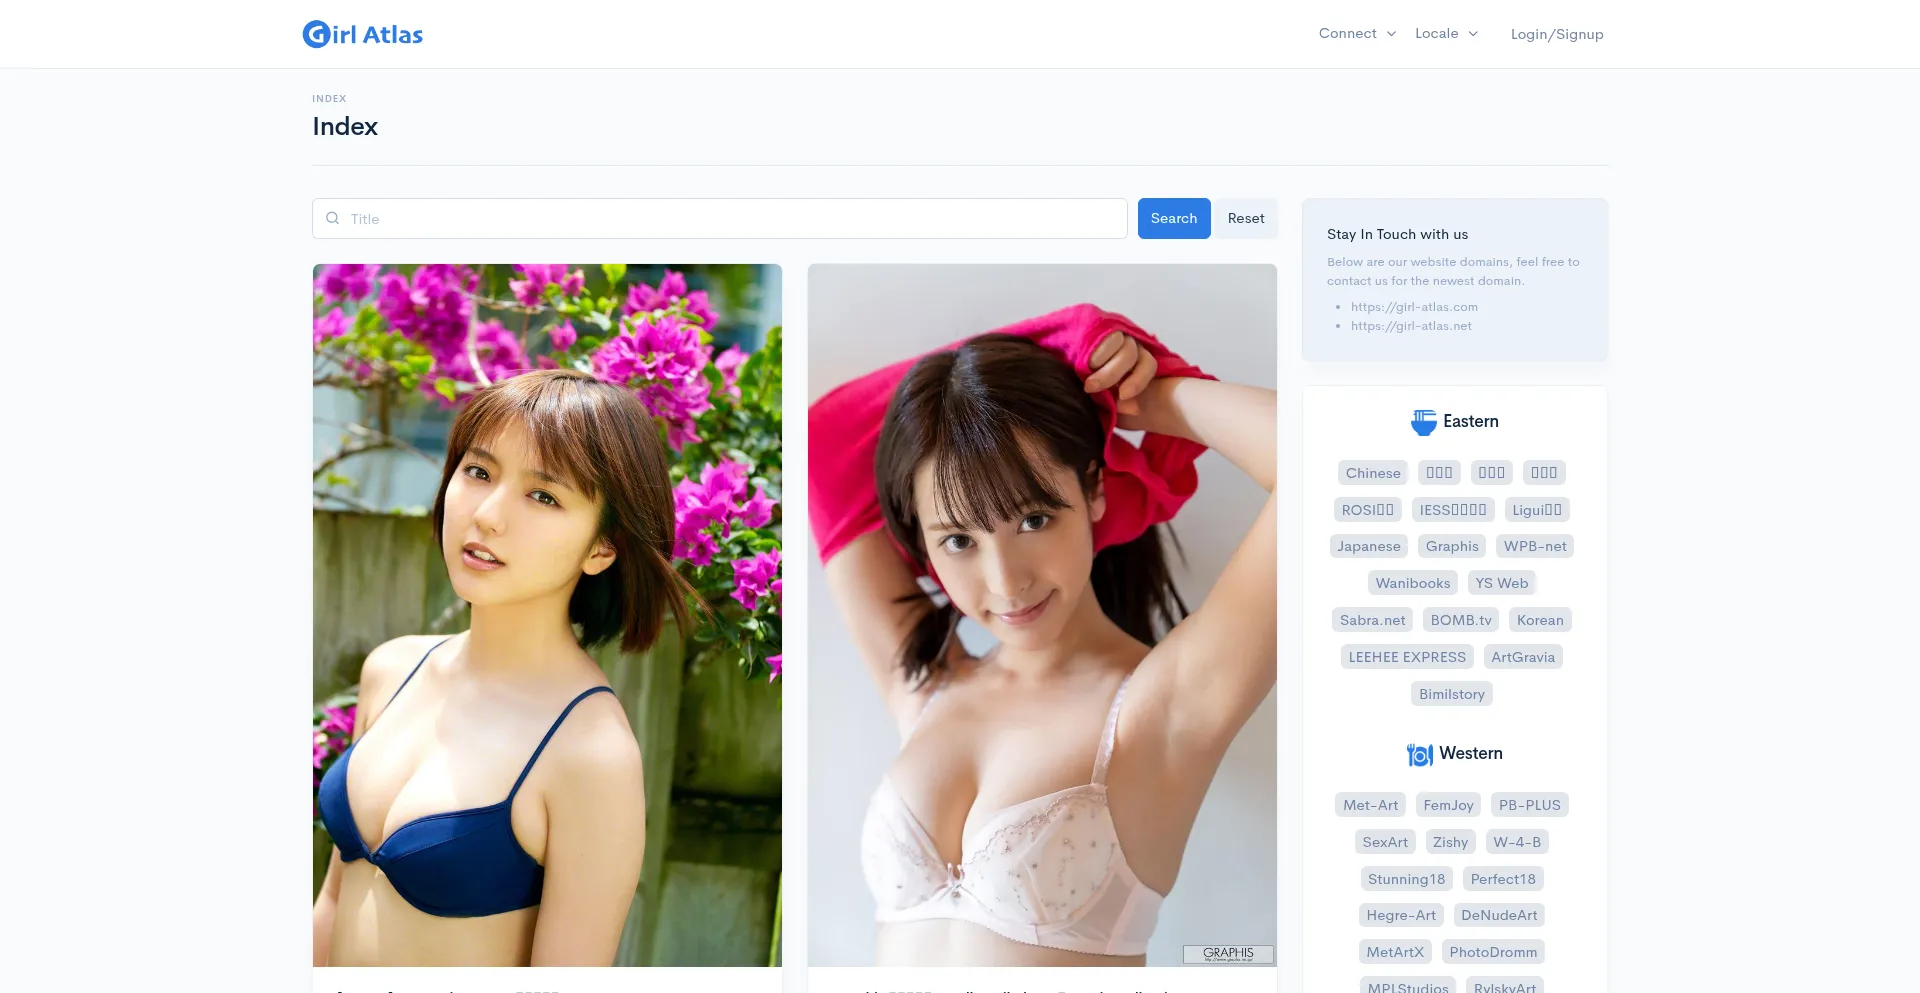Image resolution: width=1920 pixels, height=993 pixels.
Task: Expand the Locale dropdown menu
Action: pyautogui.click(x=1446, y=33)
